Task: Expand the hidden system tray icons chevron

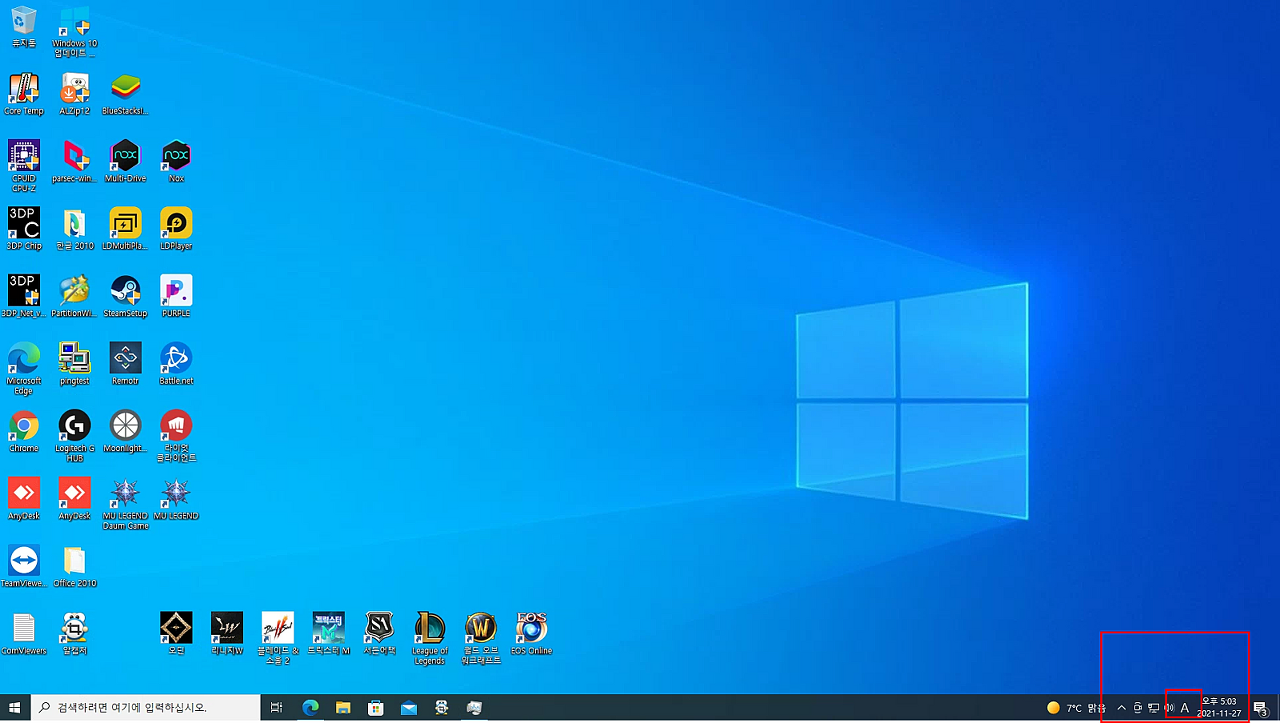Action: [x=1121, y=708]
